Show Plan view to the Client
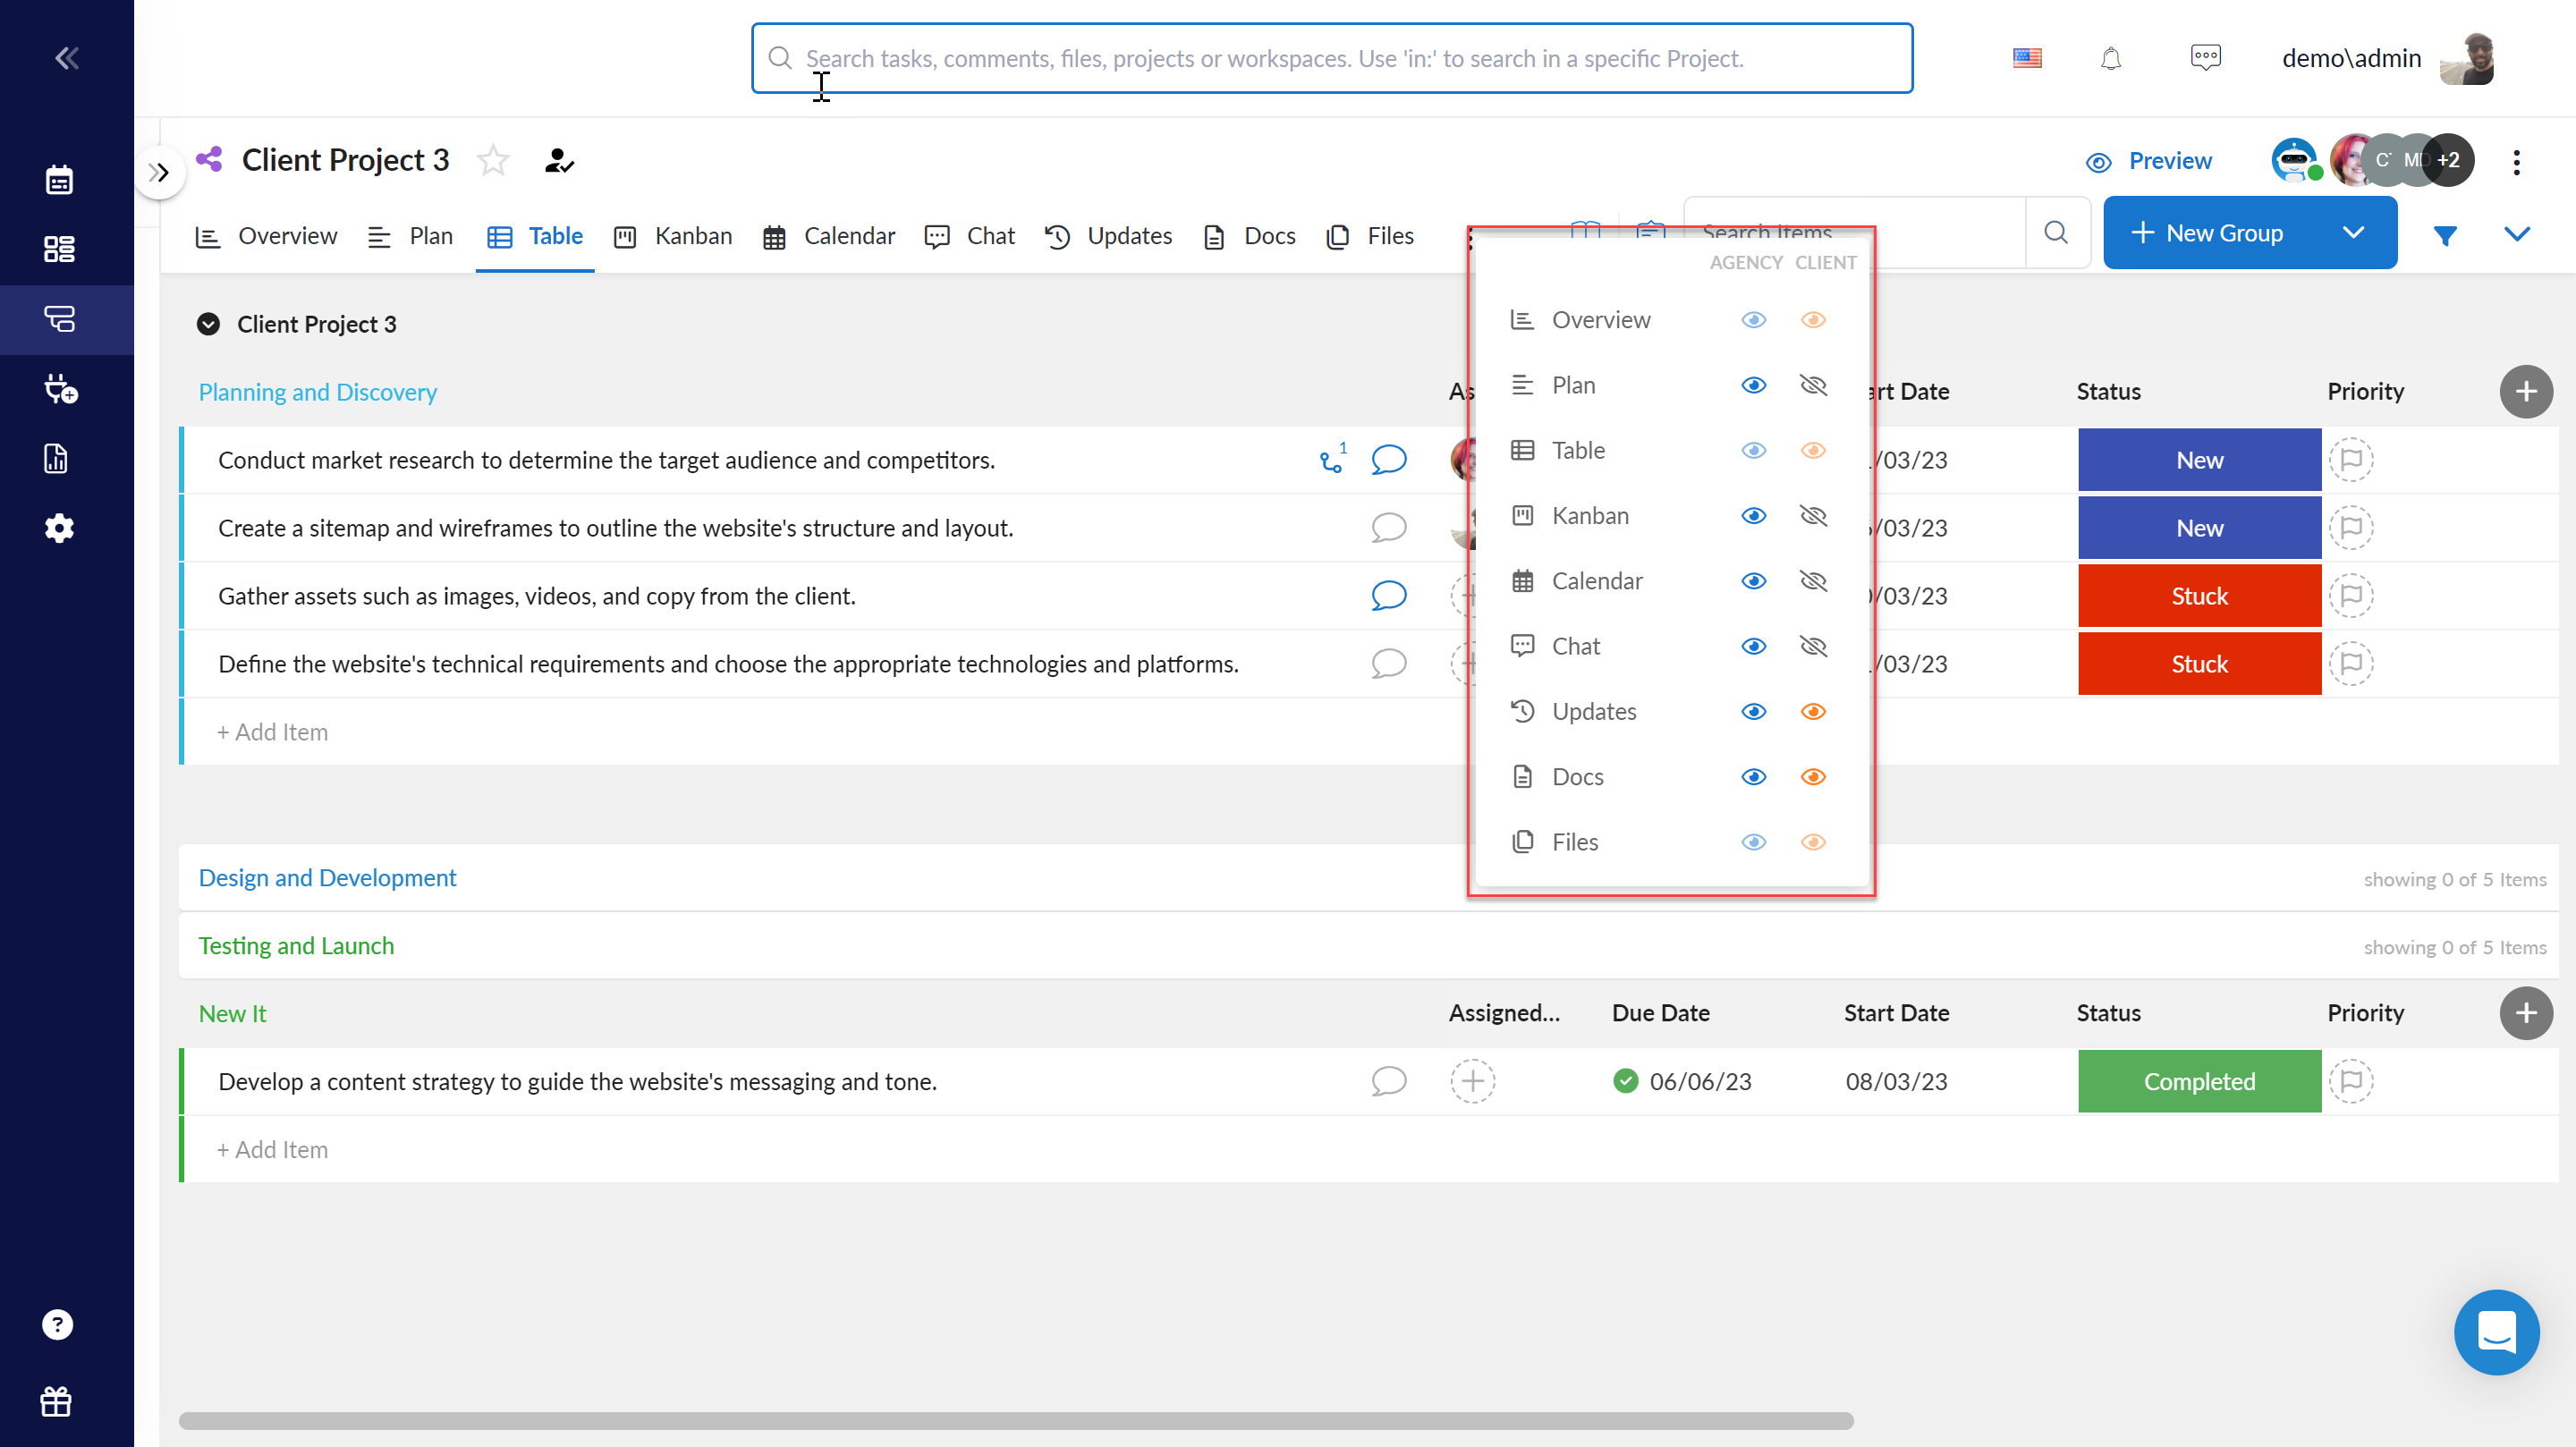The height and width of the screenshot is (1447, 2576). click(x=1814, y=385)
